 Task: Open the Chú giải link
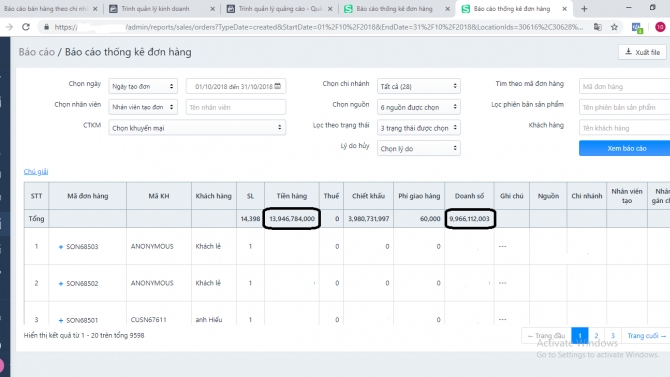coord(36,171)
